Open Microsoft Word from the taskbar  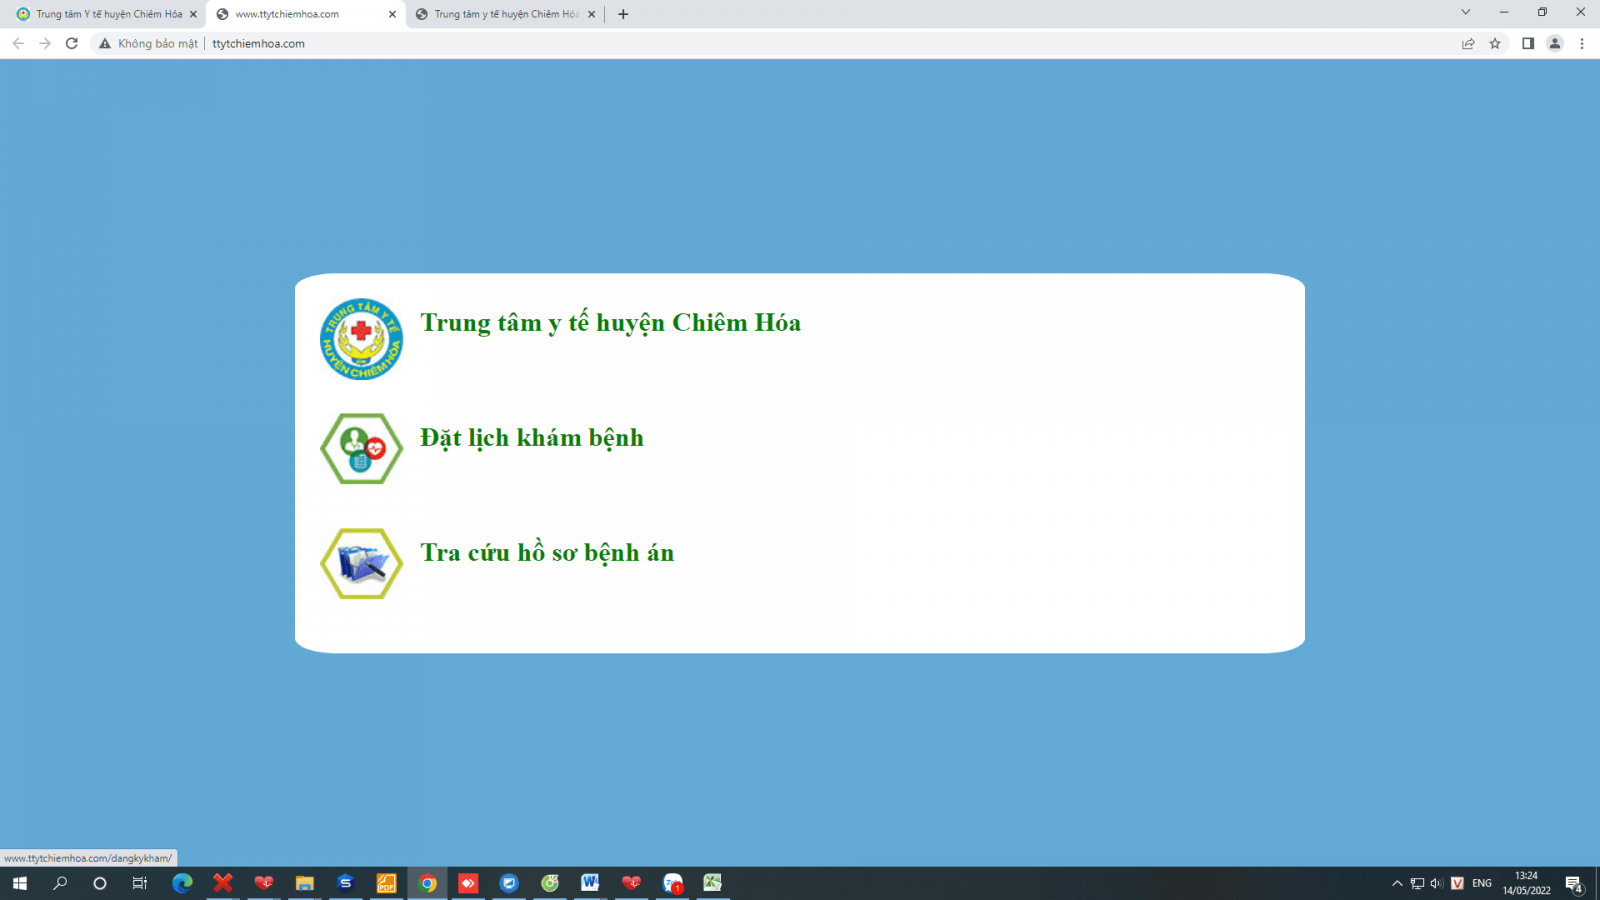pos(590,883)
